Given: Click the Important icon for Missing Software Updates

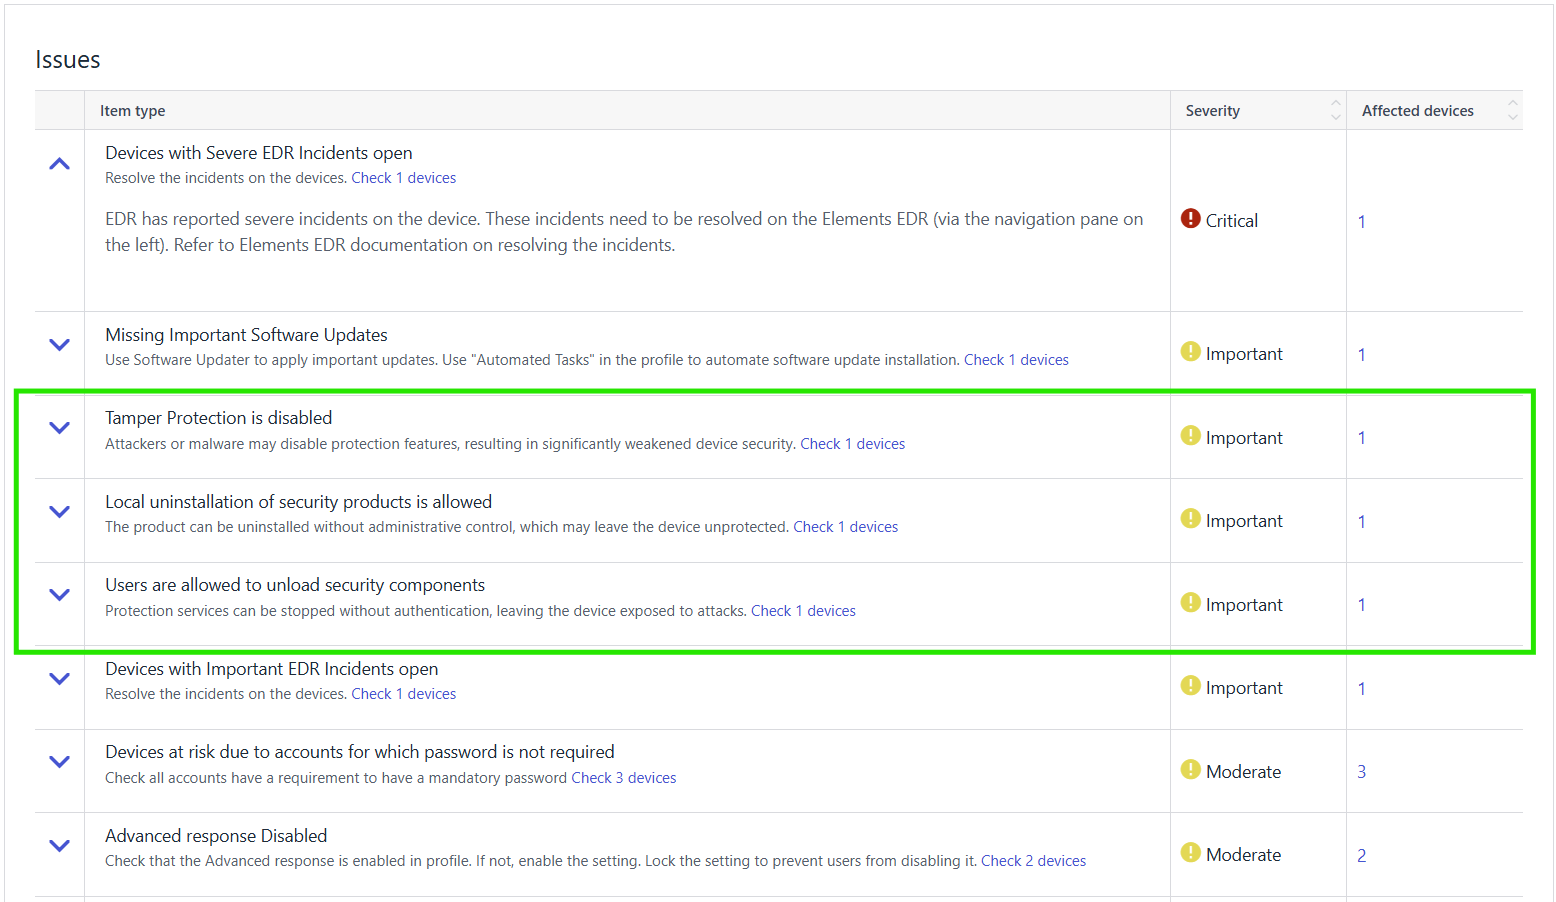Looking at the screenshot, I should pos(1190,351).
